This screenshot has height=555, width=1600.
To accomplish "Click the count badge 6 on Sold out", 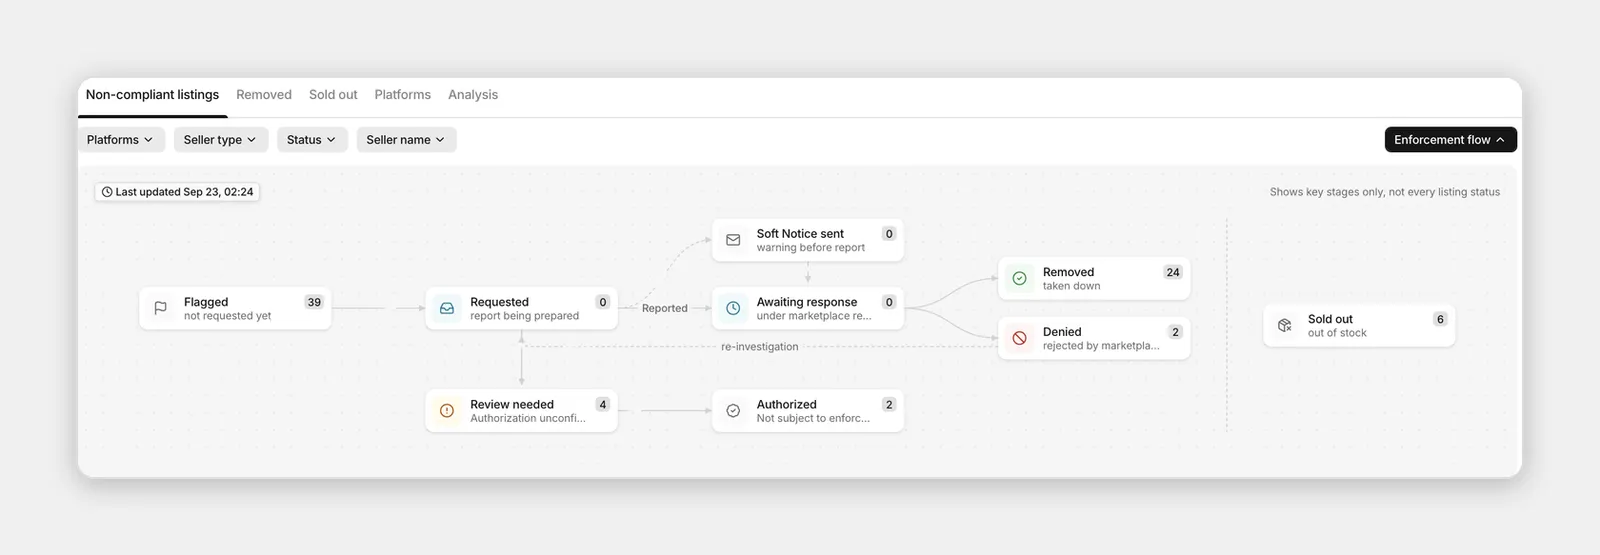I will coord(1440,319).
